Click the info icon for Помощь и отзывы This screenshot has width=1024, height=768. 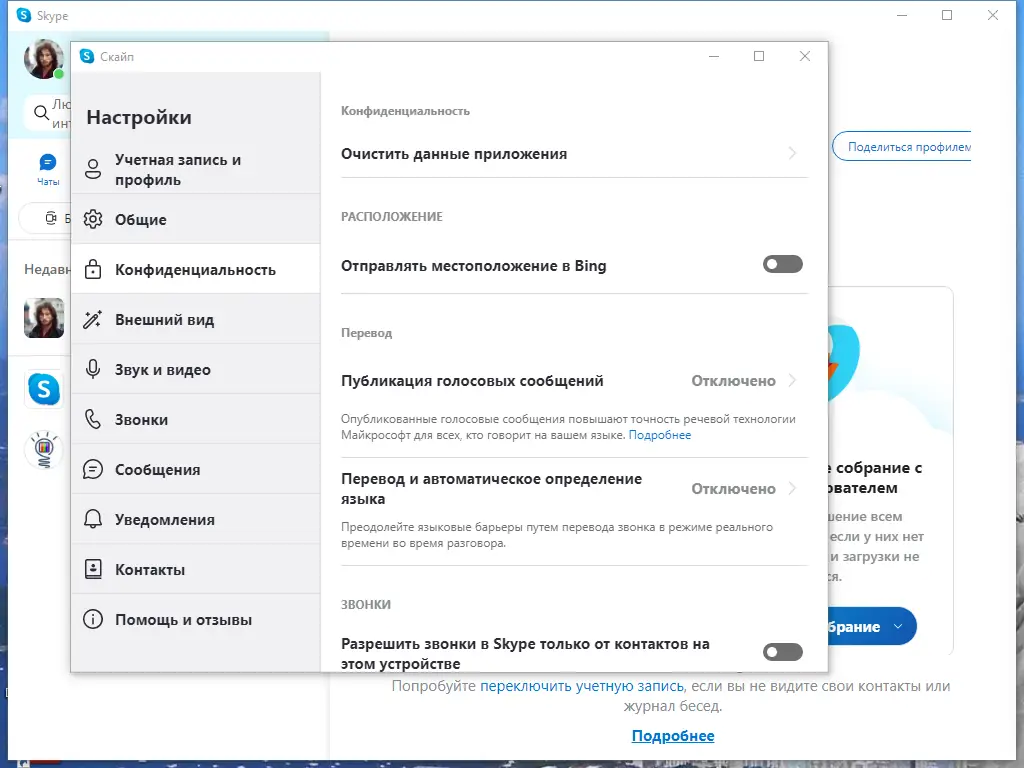click(x=93, y=619)
